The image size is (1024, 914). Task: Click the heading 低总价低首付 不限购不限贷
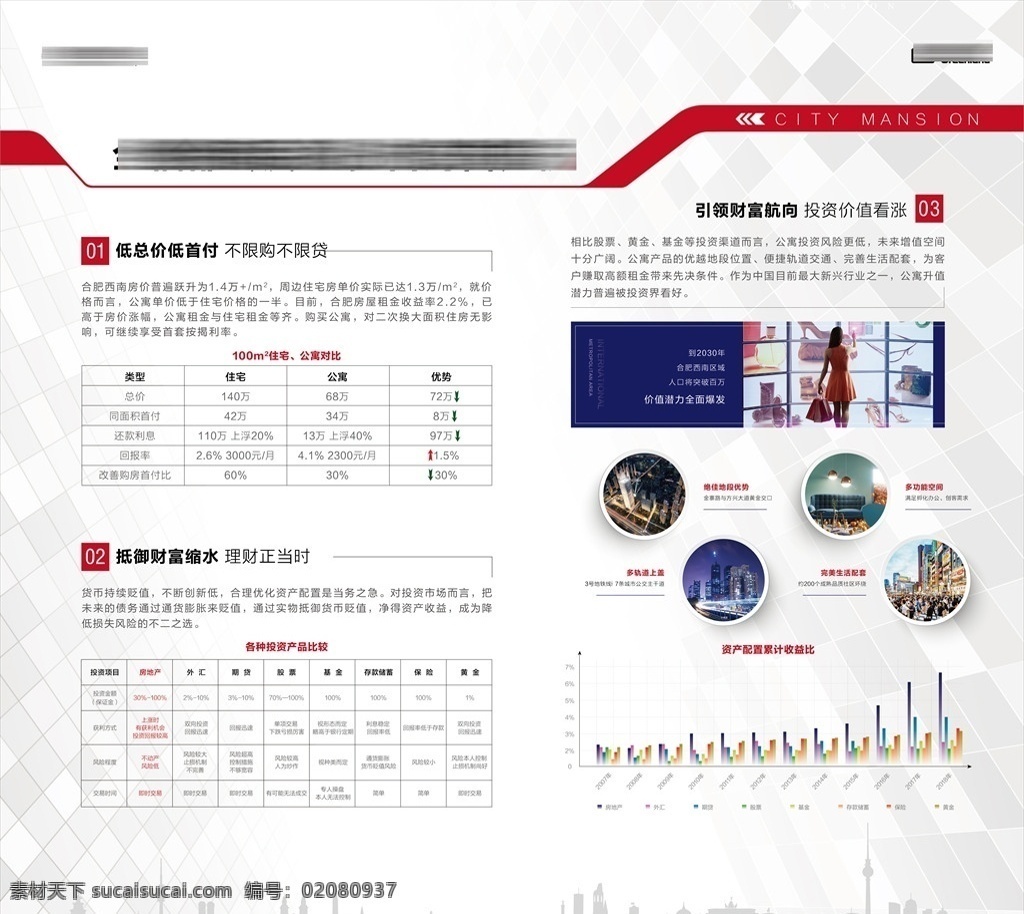coord(221,251)
